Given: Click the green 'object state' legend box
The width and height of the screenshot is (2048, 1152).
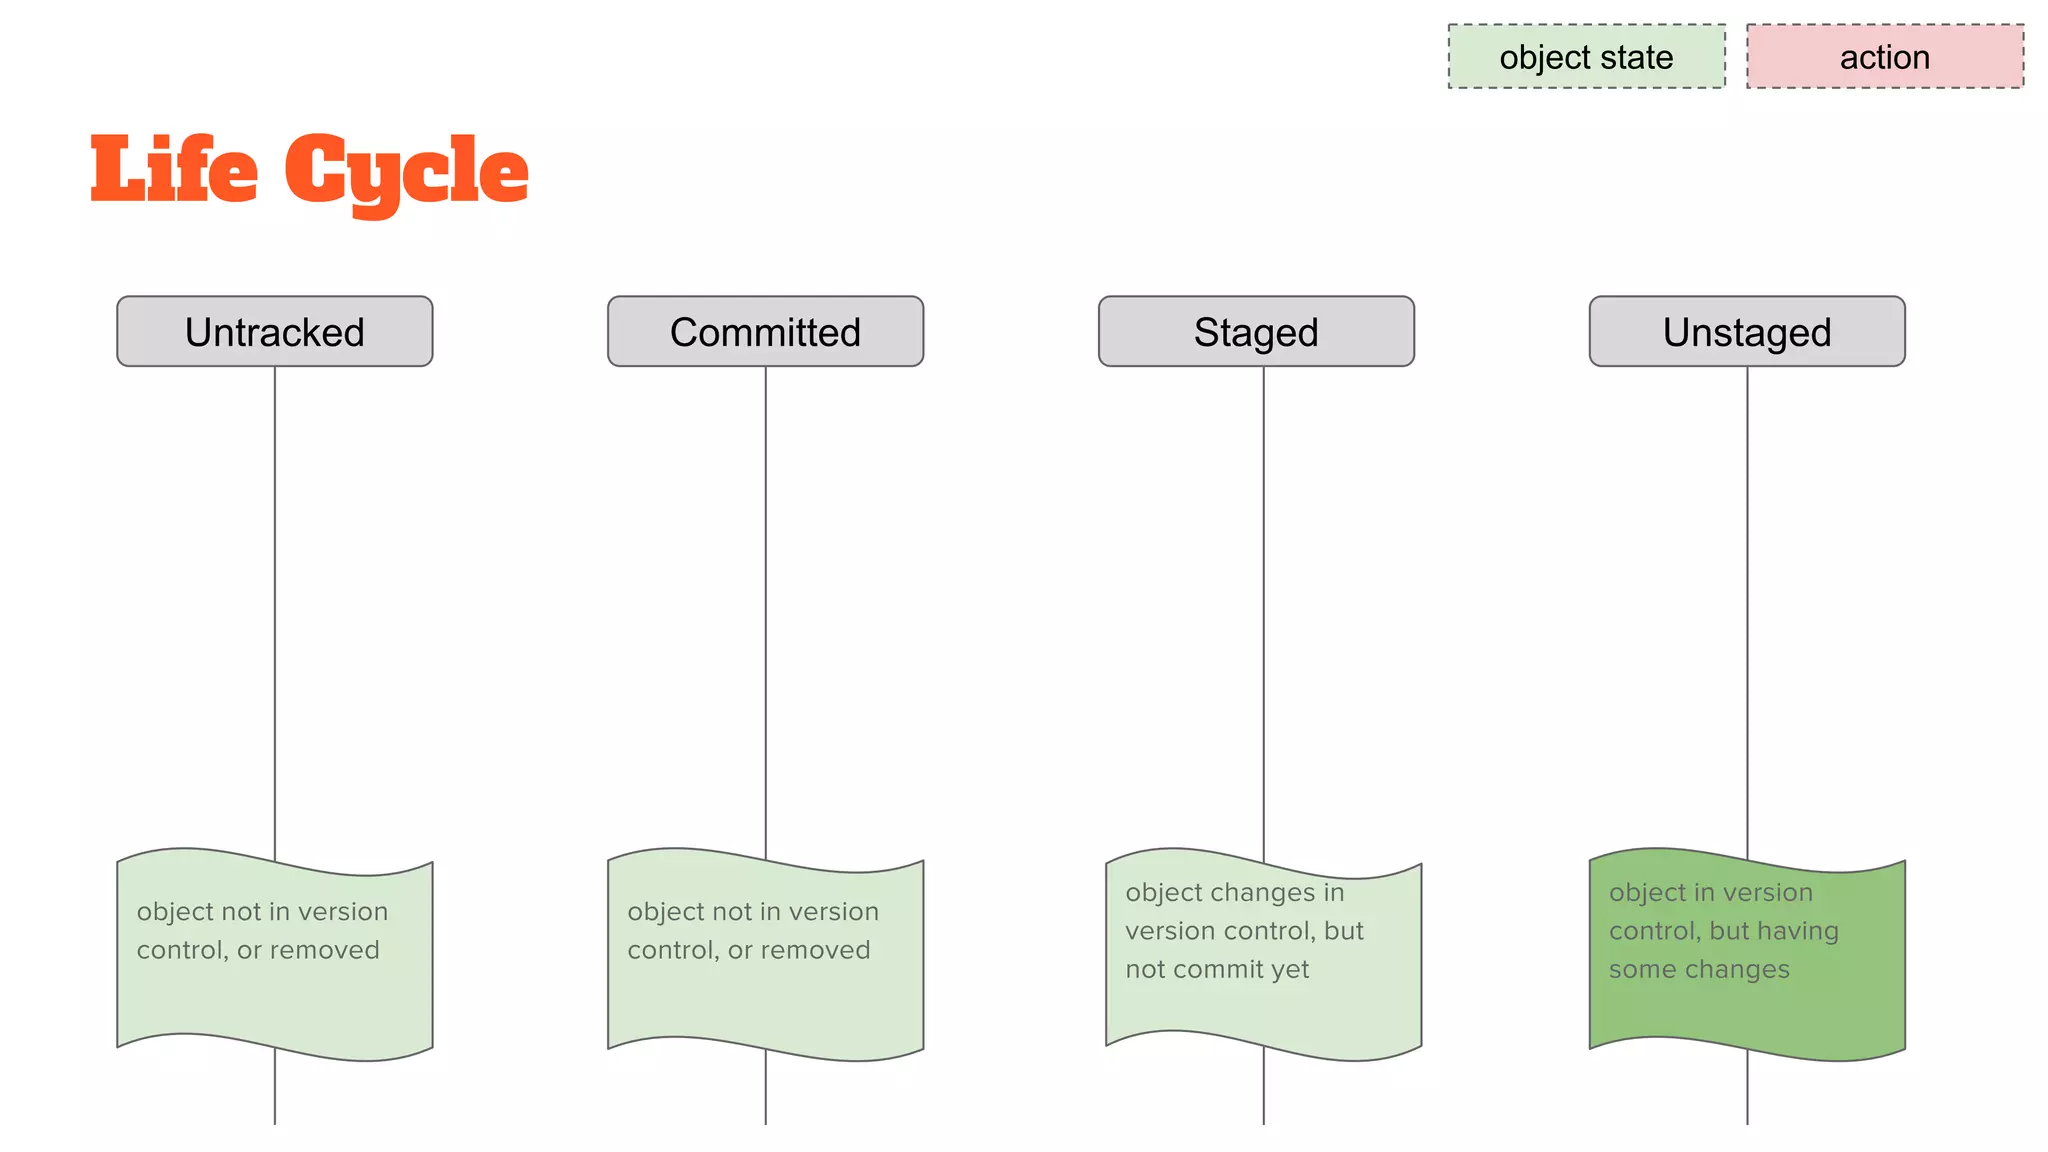Looking at the screenshot, I should coord(1586,57).
